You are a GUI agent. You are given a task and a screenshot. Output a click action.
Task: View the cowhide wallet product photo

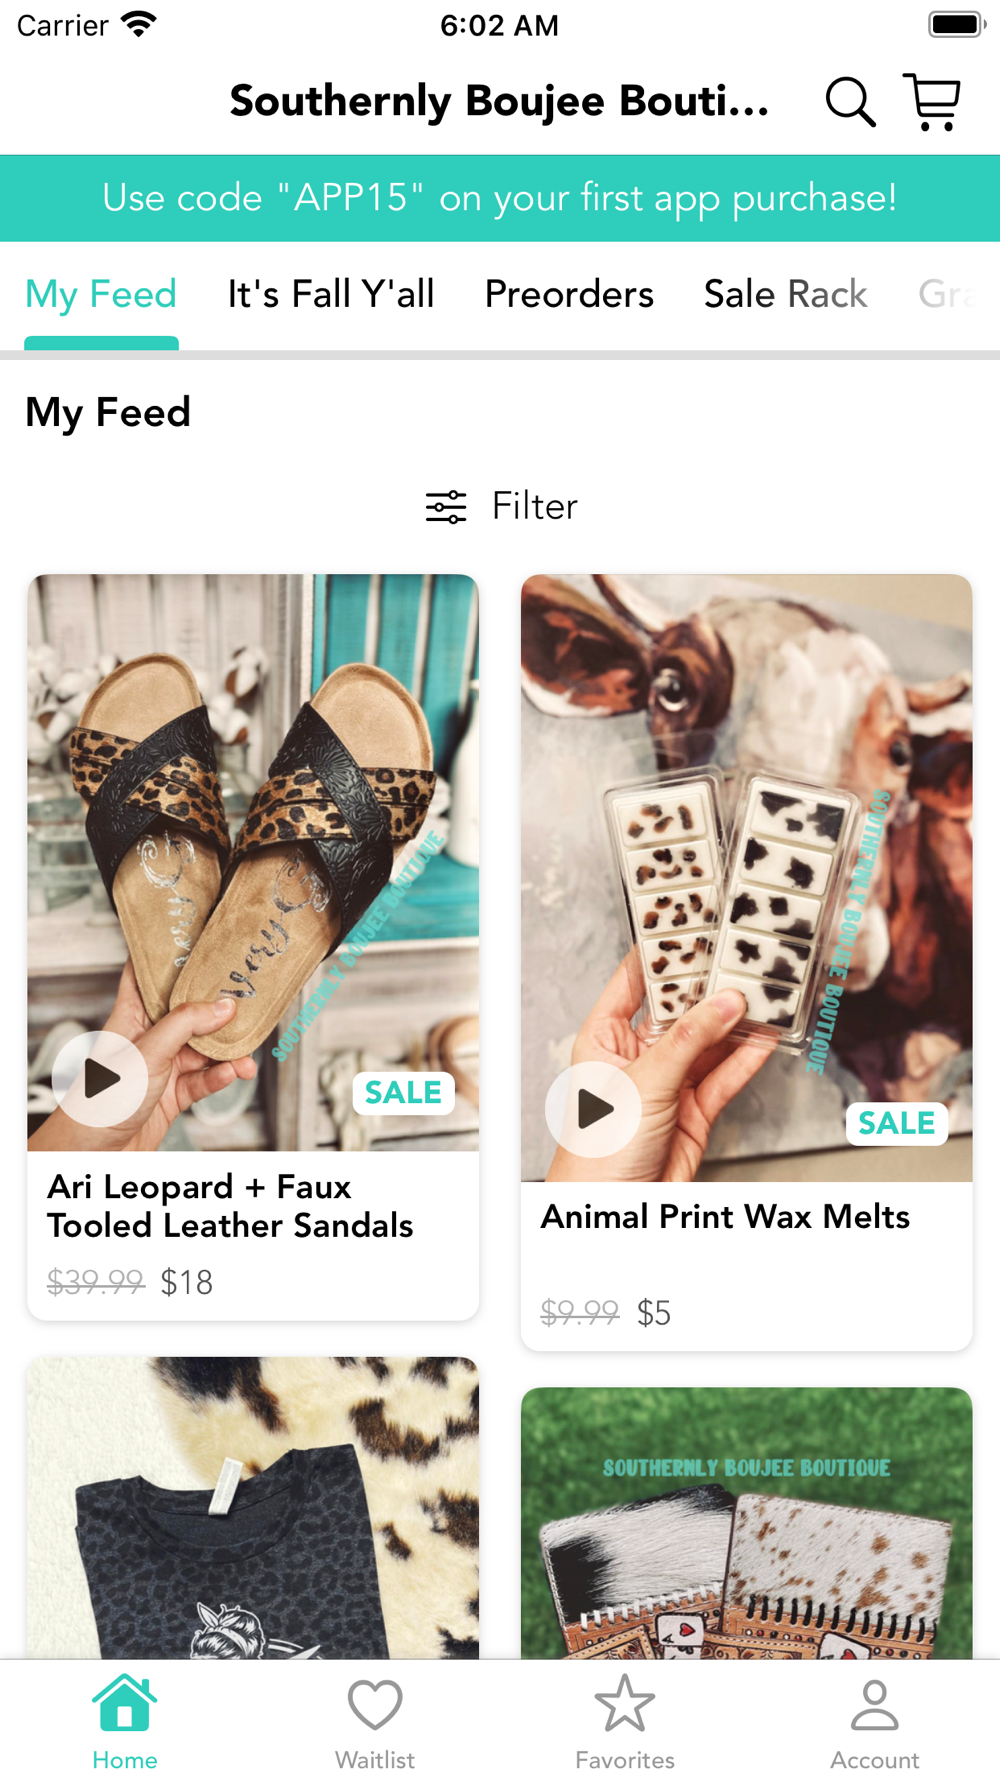click(x=746, y=1522)
